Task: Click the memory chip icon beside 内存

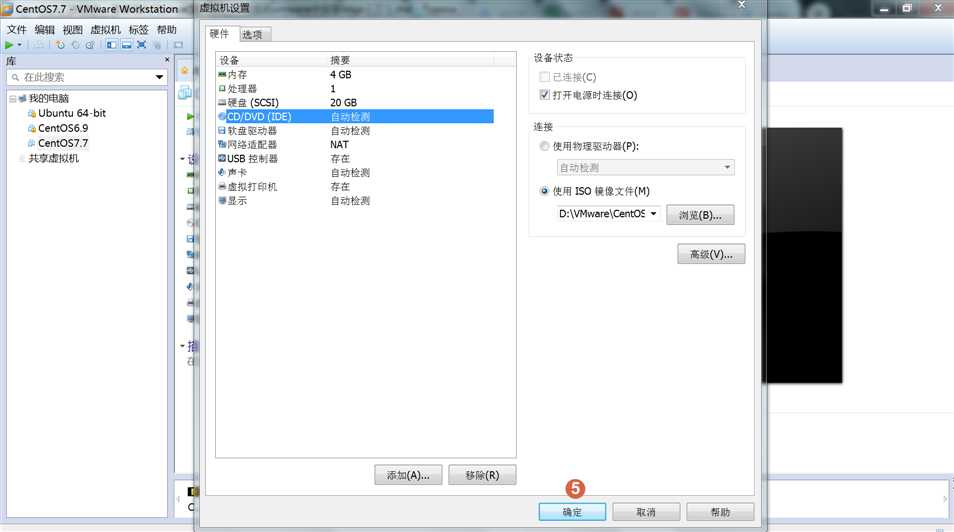Action: click(x=222, y=74)
